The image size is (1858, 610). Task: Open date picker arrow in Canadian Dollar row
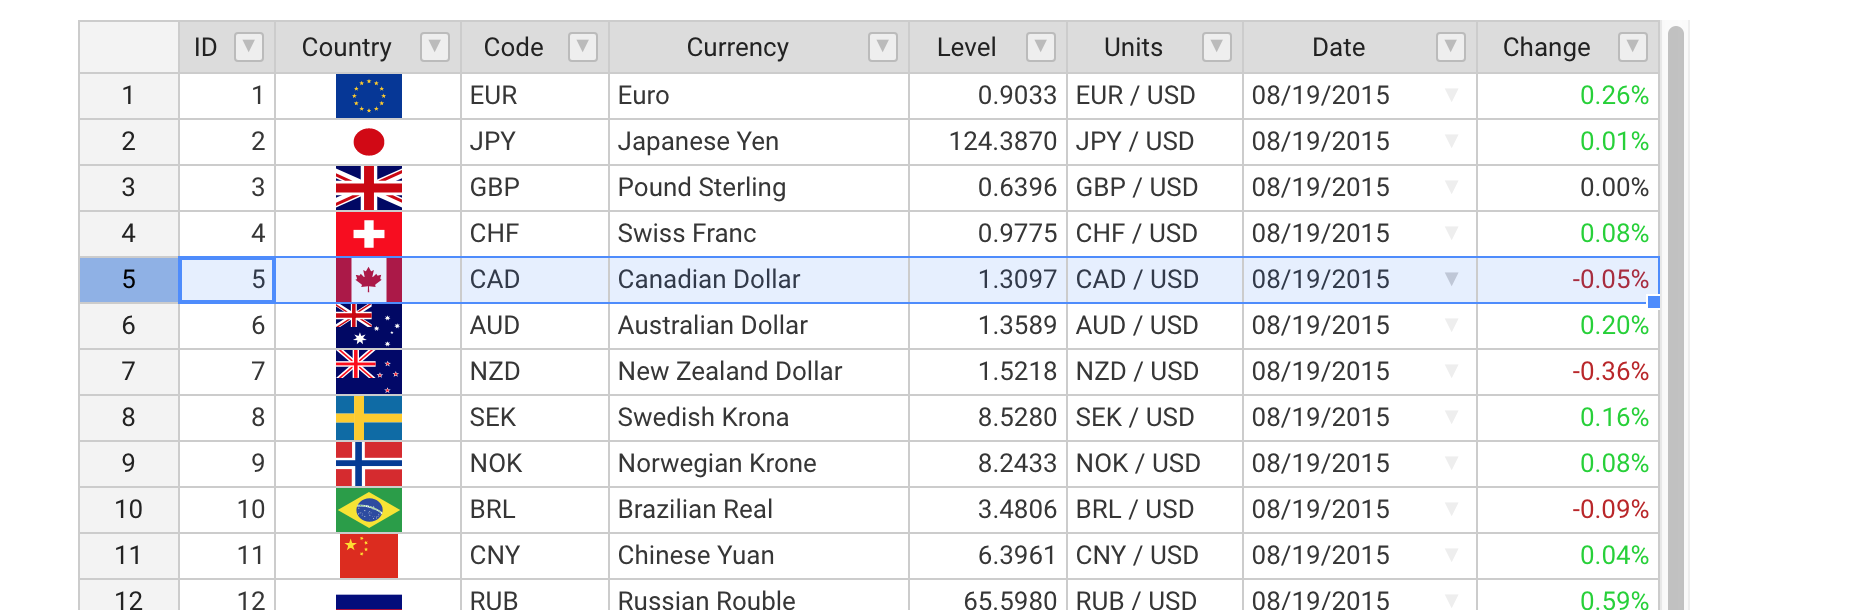pyautogui.click(x=1451, y=279)
